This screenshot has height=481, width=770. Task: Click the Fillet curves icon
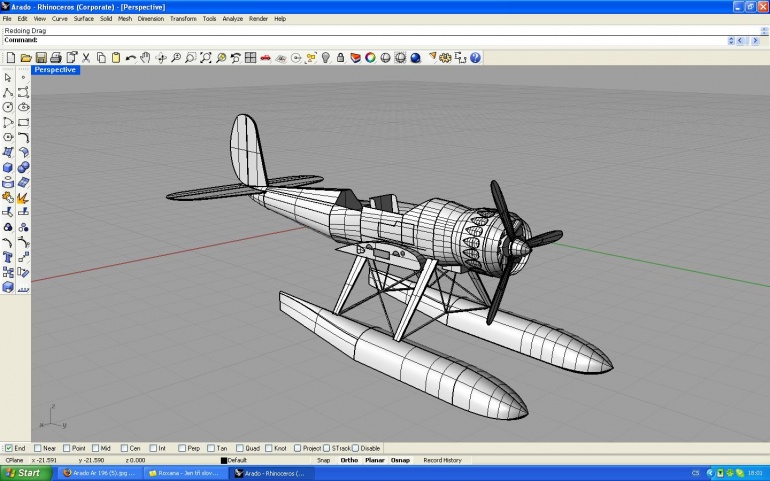(23, 138)
